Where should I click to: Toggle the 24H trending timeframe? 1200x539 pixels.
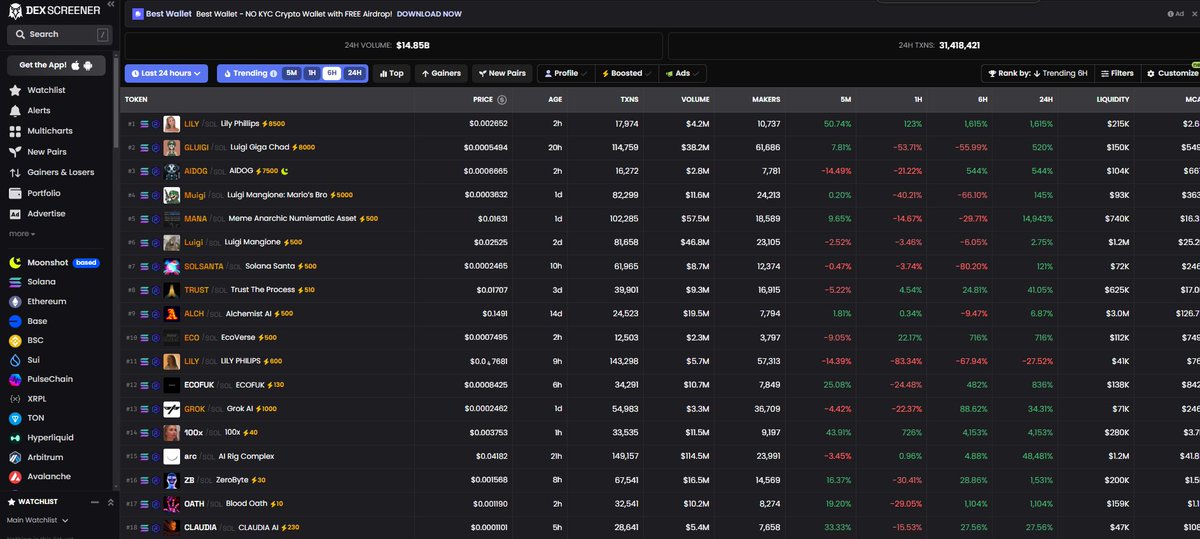point(354,73)
